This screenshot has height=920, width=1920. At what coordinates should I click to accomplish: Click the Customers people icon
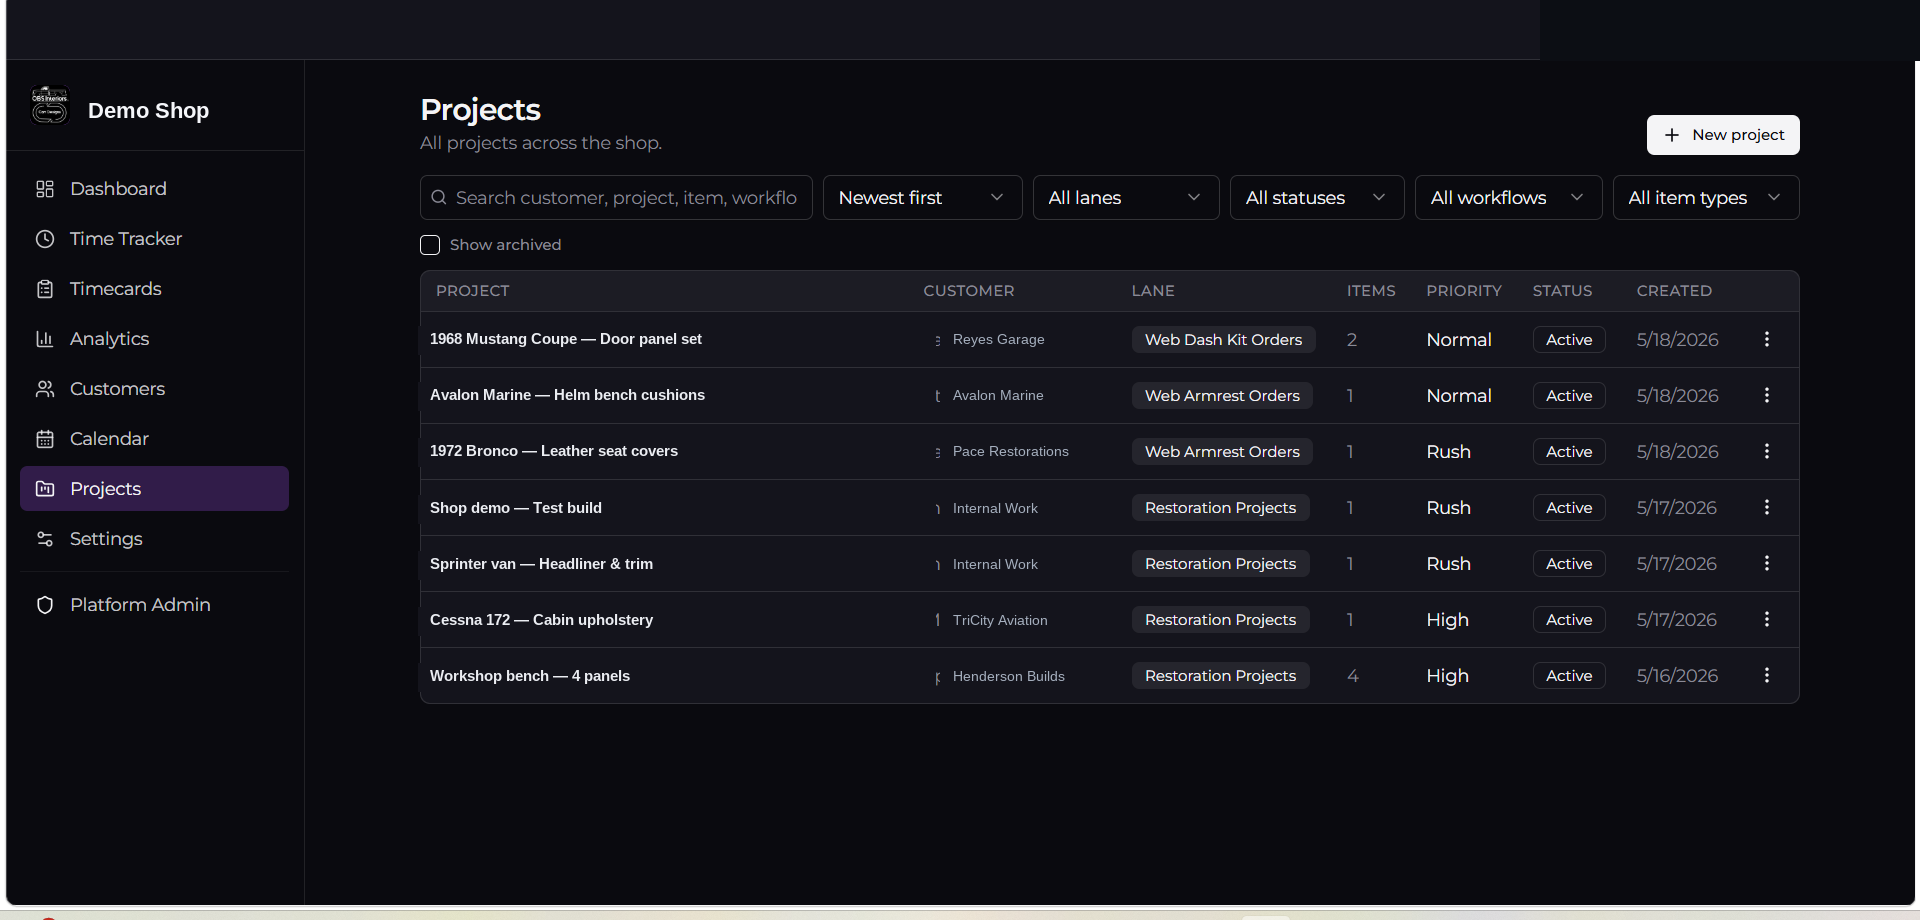coord(45,389)
